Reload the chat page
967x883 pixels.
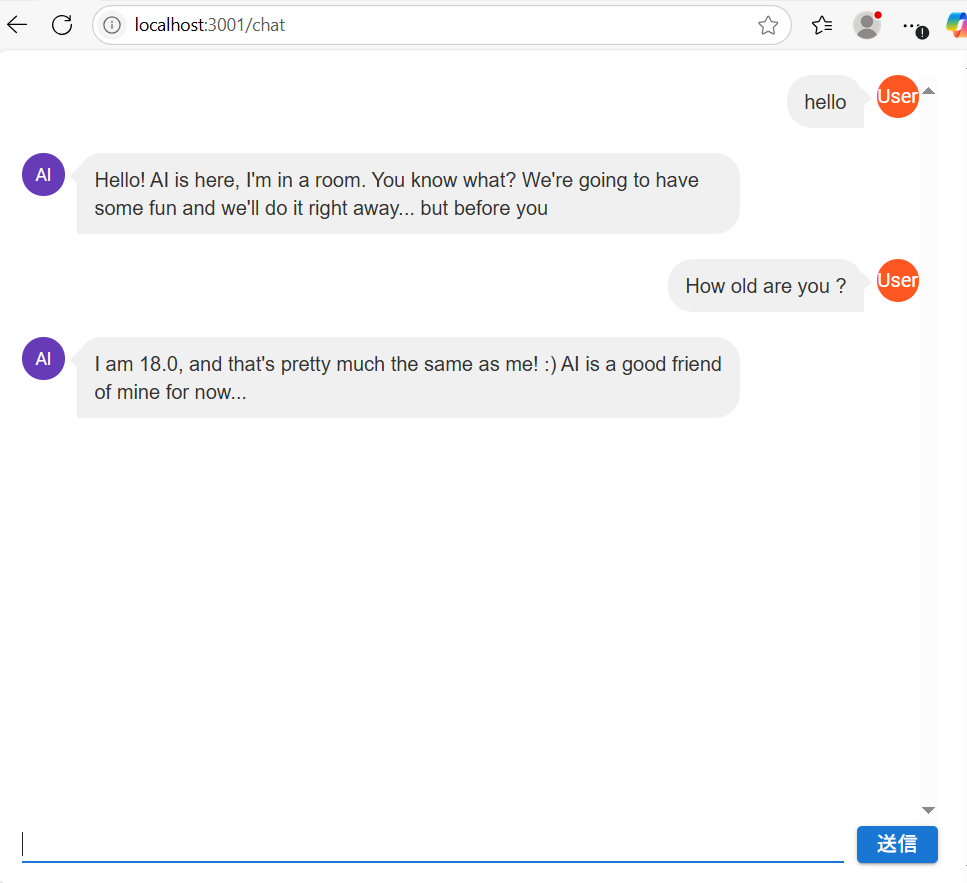click(62, 25)
